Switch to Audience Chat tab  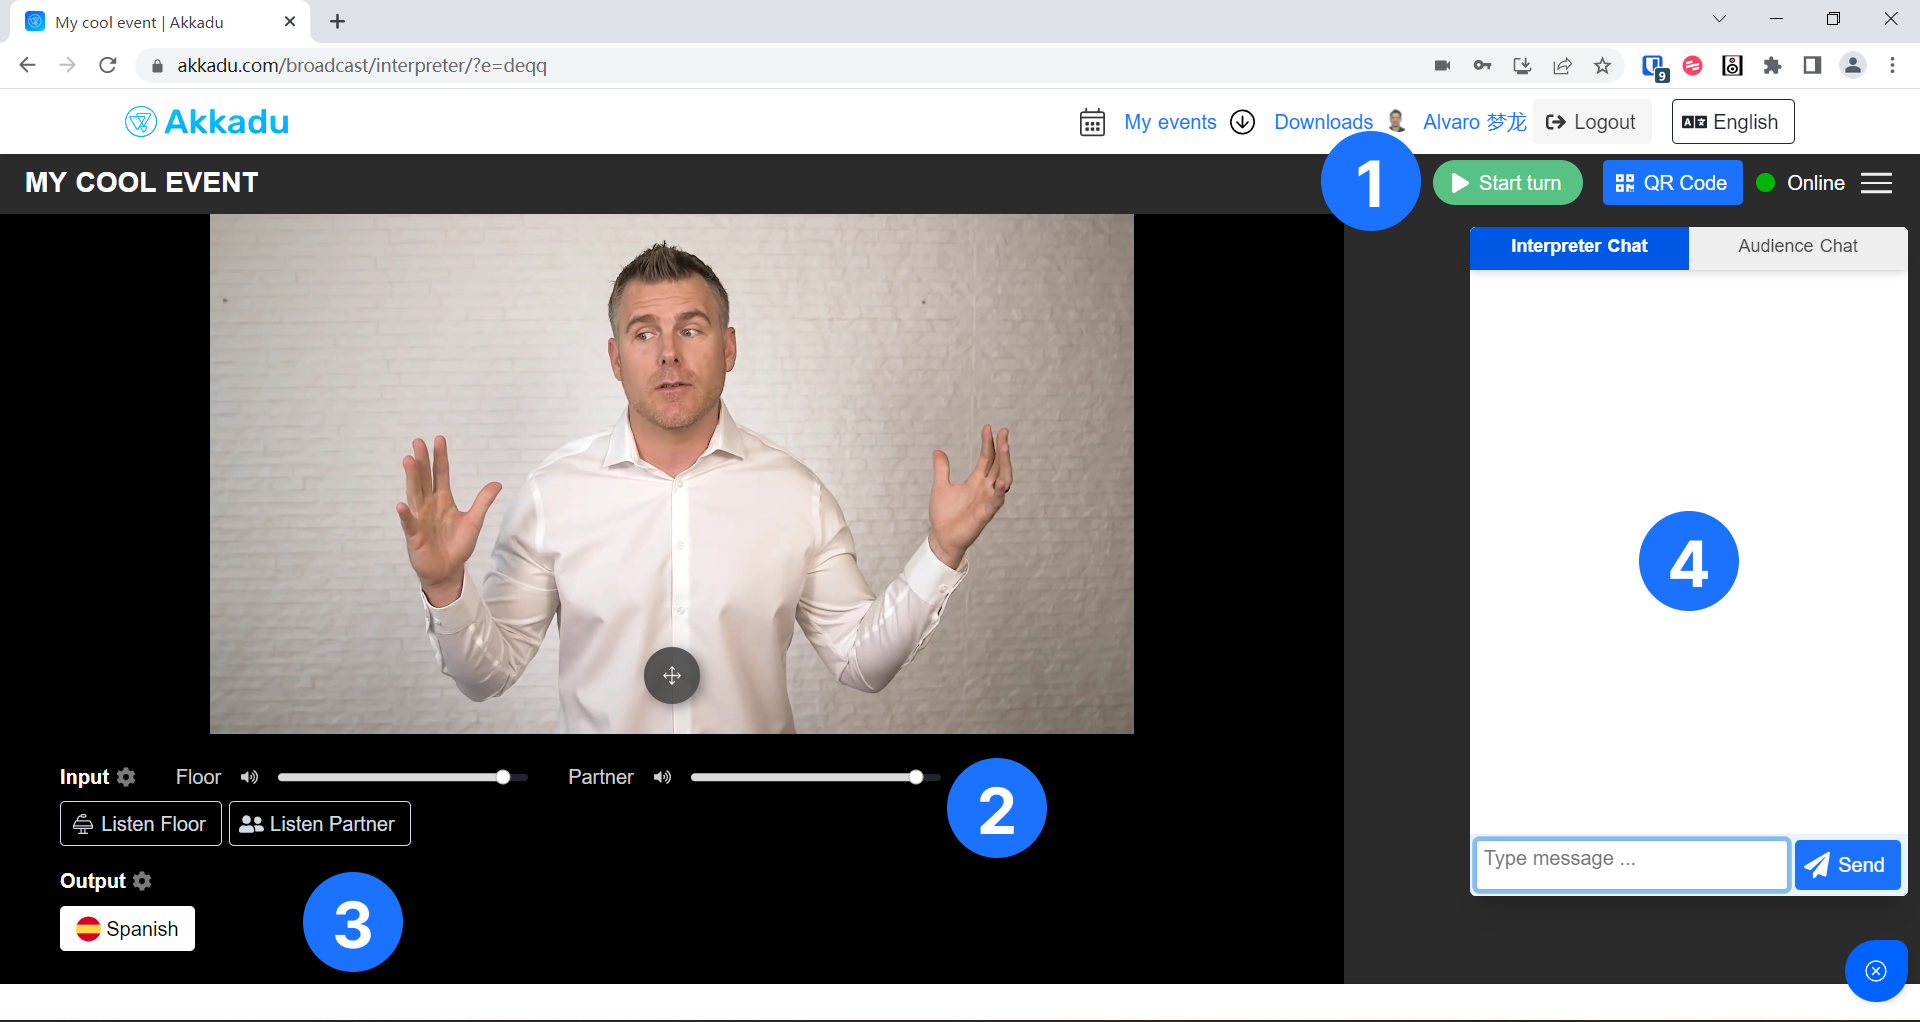(x=1798, y=246)
